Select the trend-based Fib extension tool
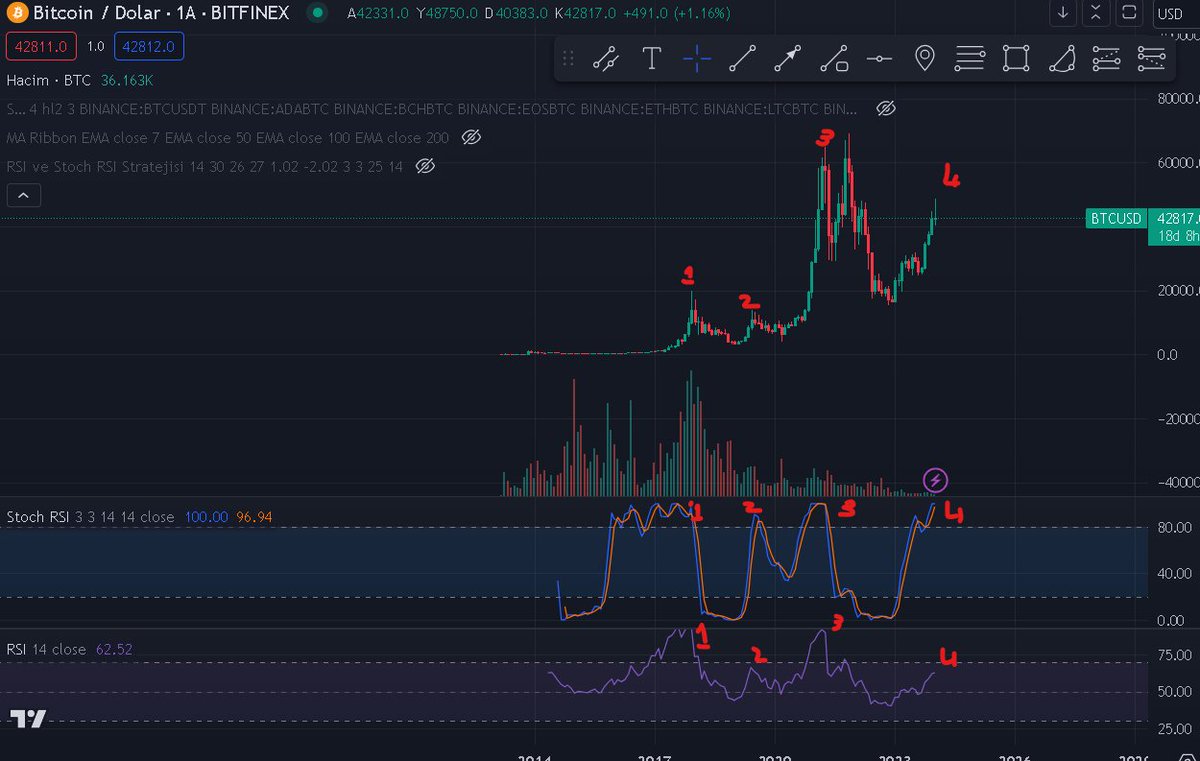 click(x=1107, y=60)
